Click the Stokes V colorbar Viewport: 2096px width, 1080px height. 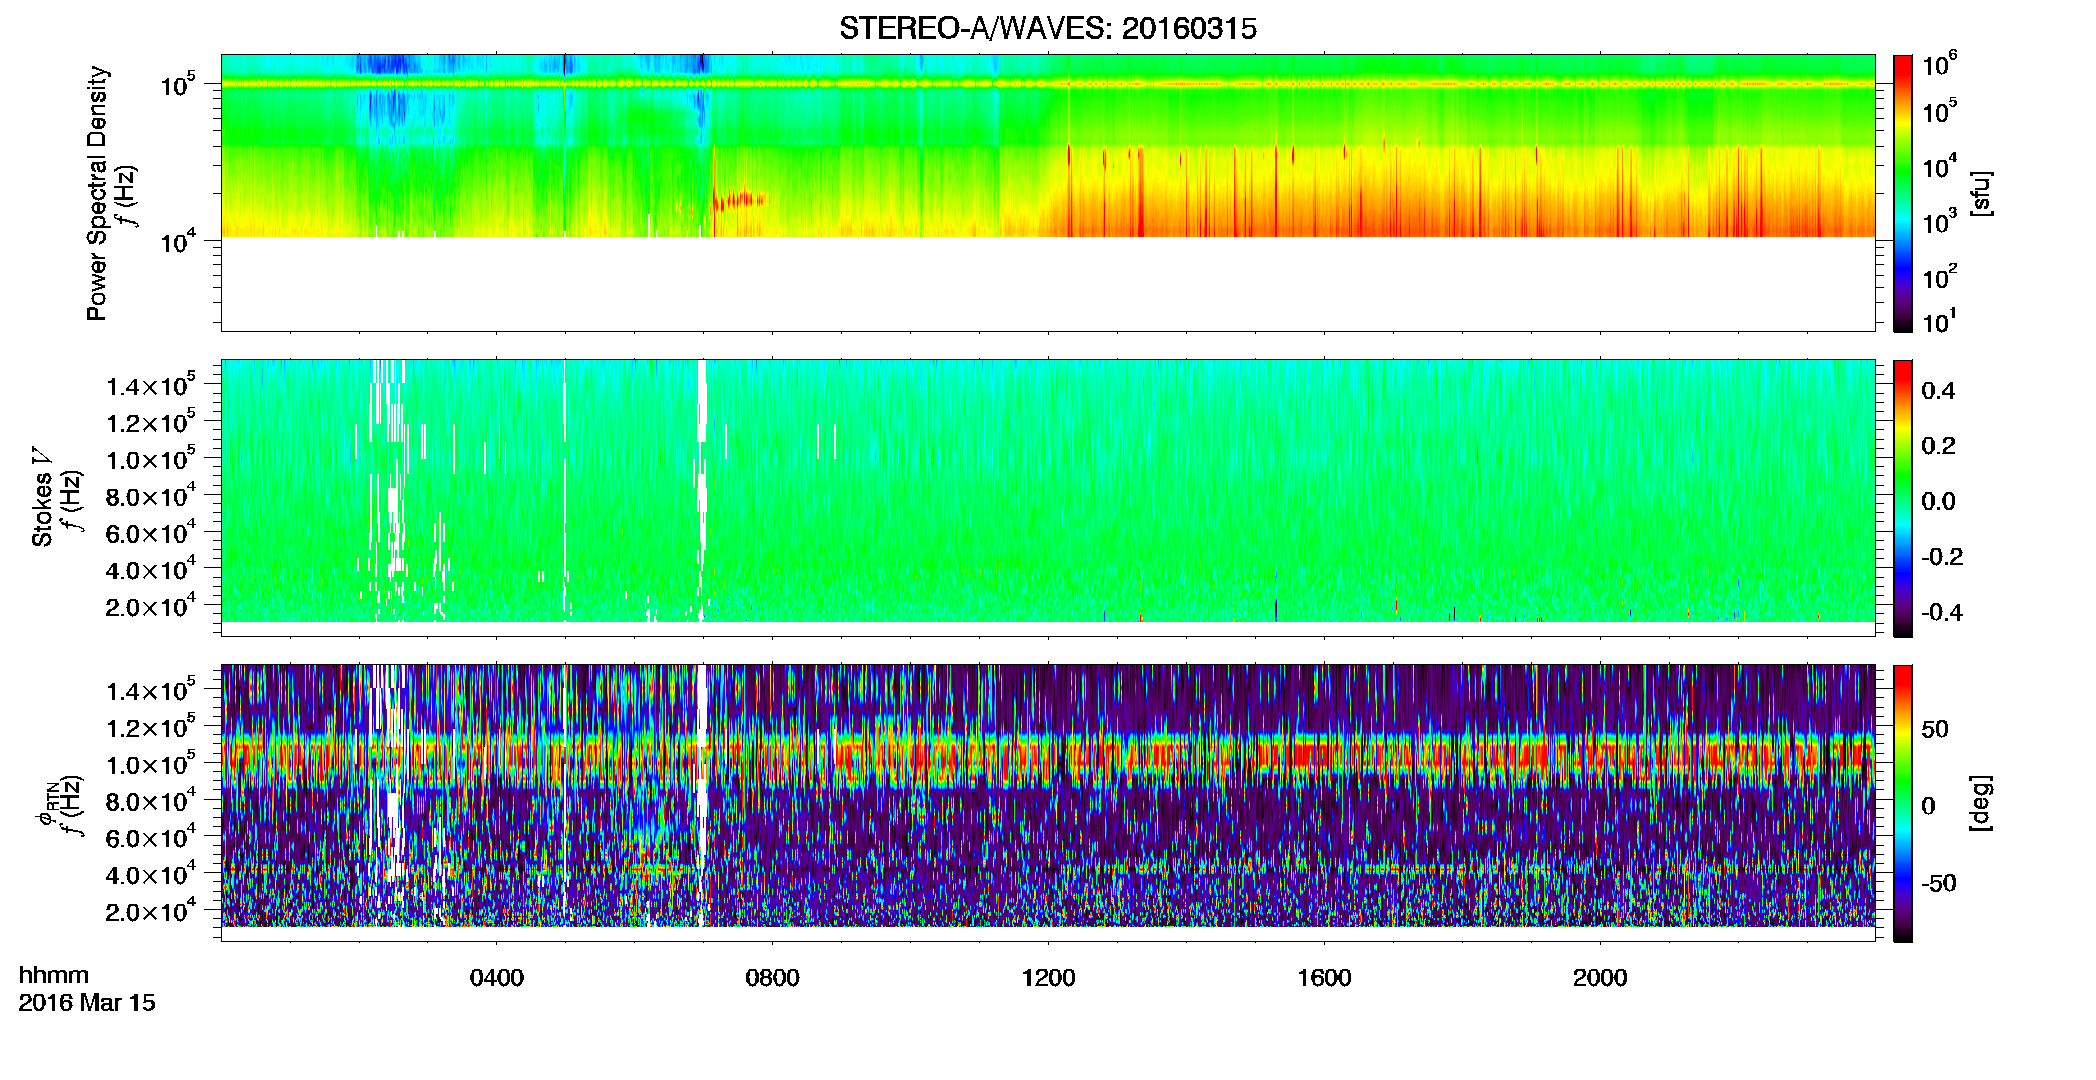pos(1902,498)
